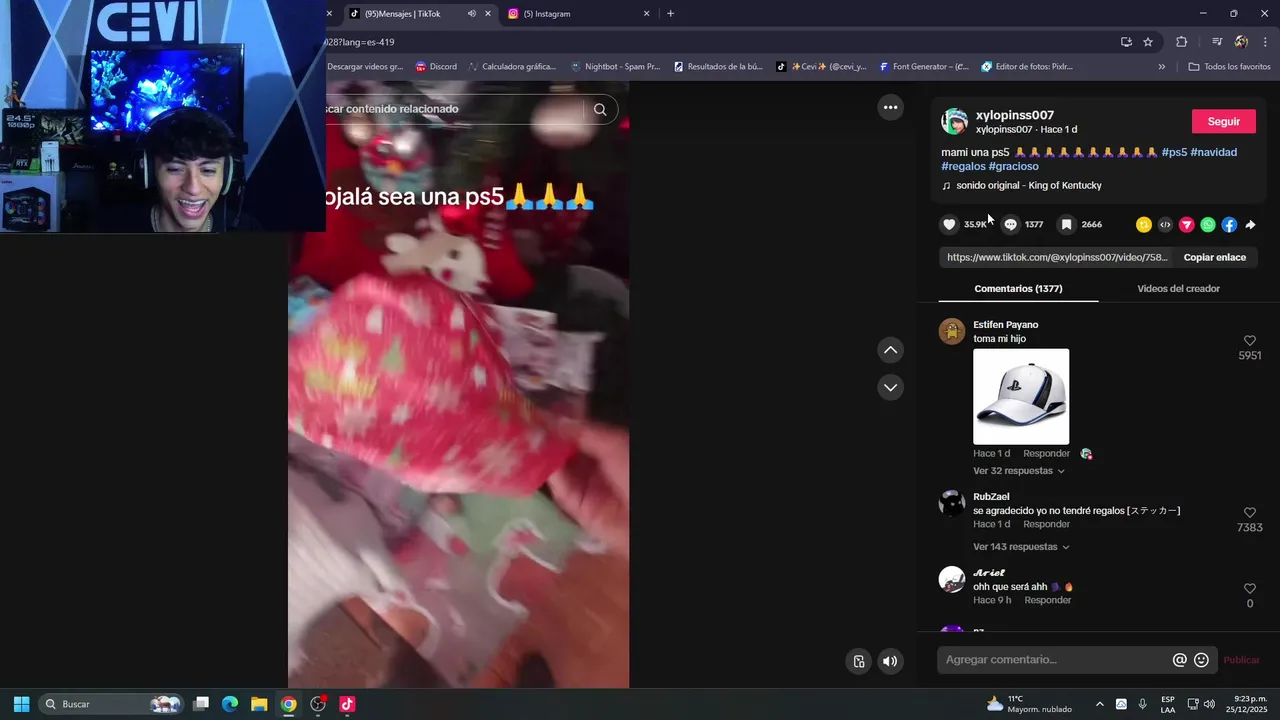
Task: Go to previous video with up arrow
Action: coord(890,350)
